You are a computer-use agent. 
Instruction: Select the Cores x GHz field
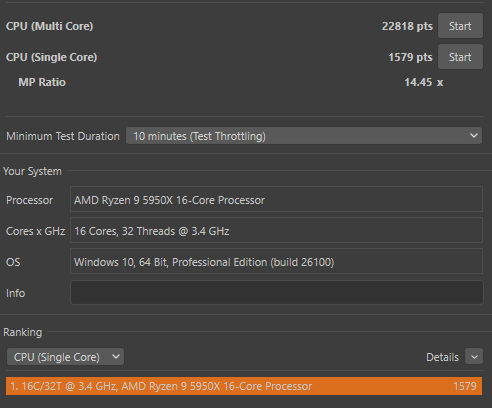click(276, 230)
